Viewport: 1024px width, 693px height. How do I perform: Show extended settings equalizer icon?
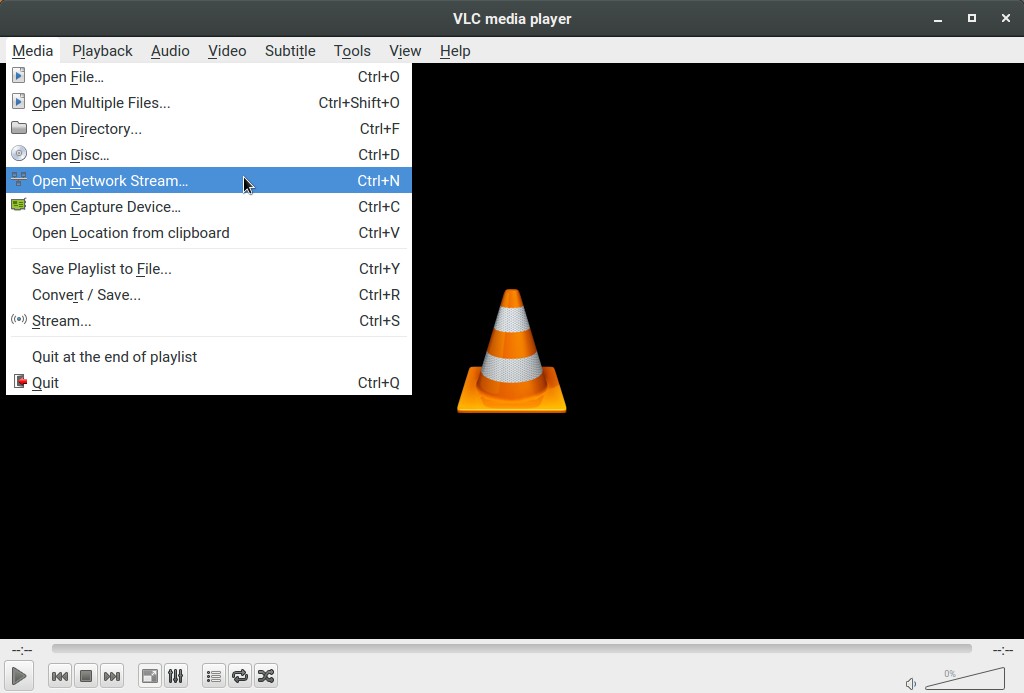coord(175,676)
